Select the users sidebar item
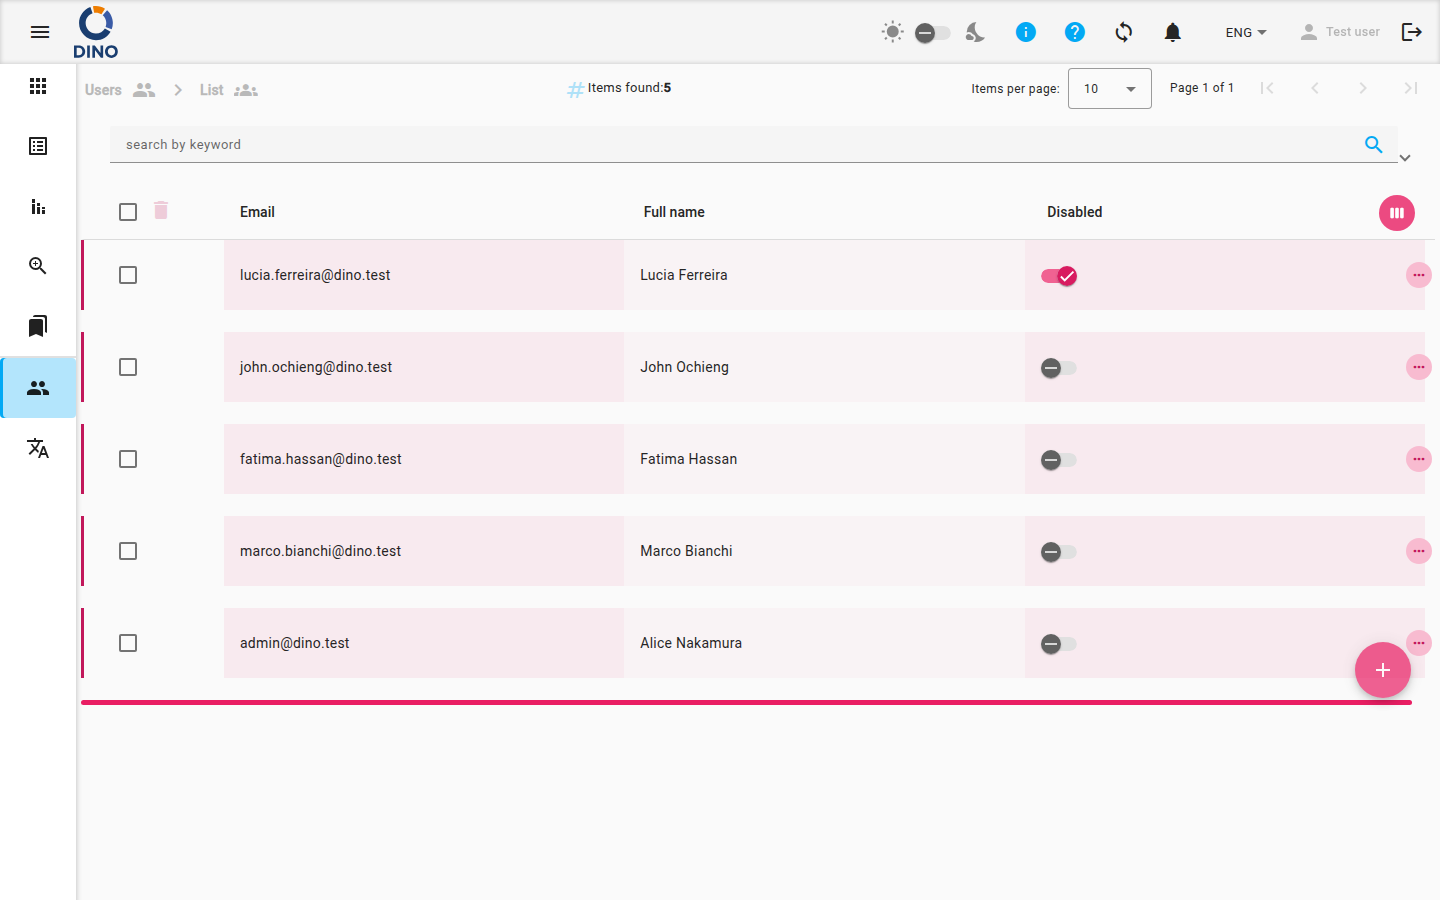 [x=38, y=387]
